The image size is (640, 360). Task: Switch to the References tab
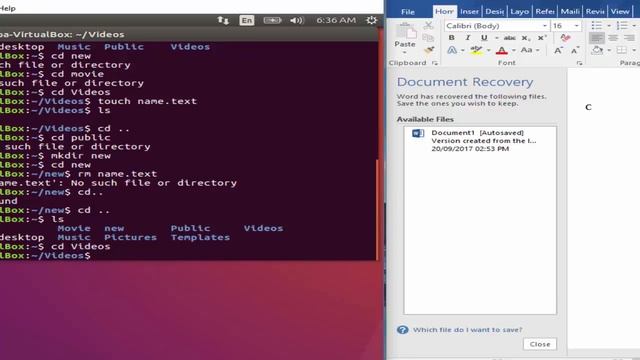[x=545, y=11]
